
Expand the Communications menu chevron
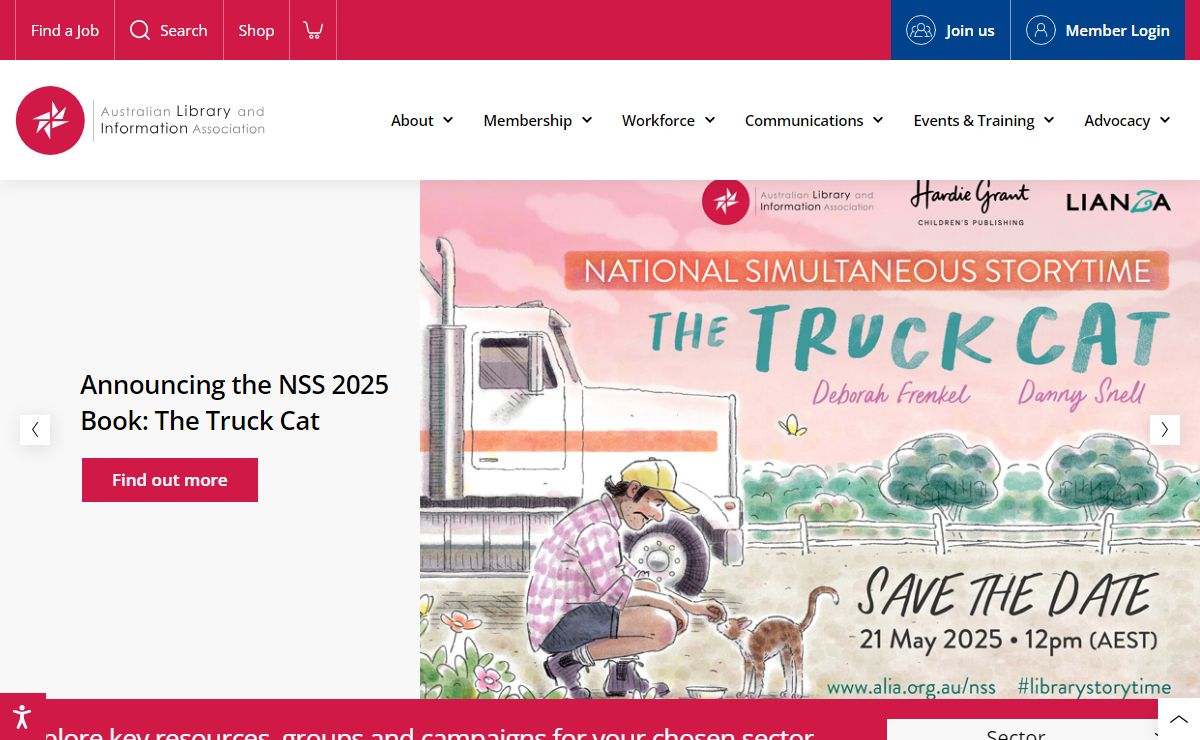pos(878,120)
